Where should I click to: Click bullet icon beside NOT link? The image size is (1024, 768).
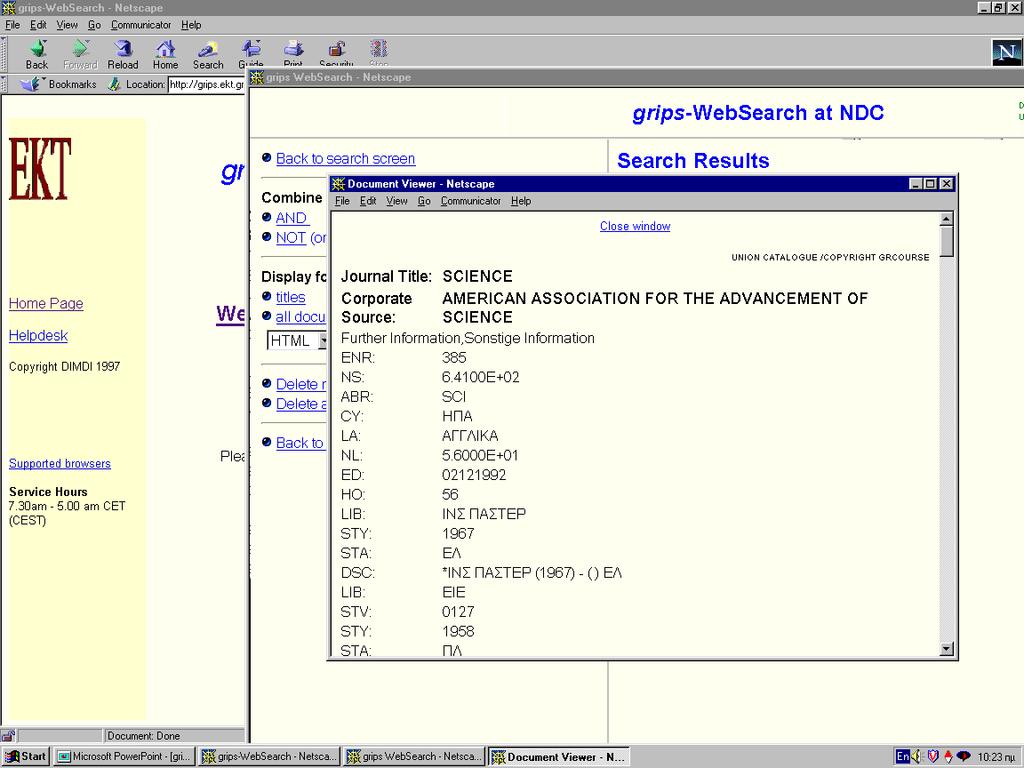pyautogui.click(x=266, y=236)
